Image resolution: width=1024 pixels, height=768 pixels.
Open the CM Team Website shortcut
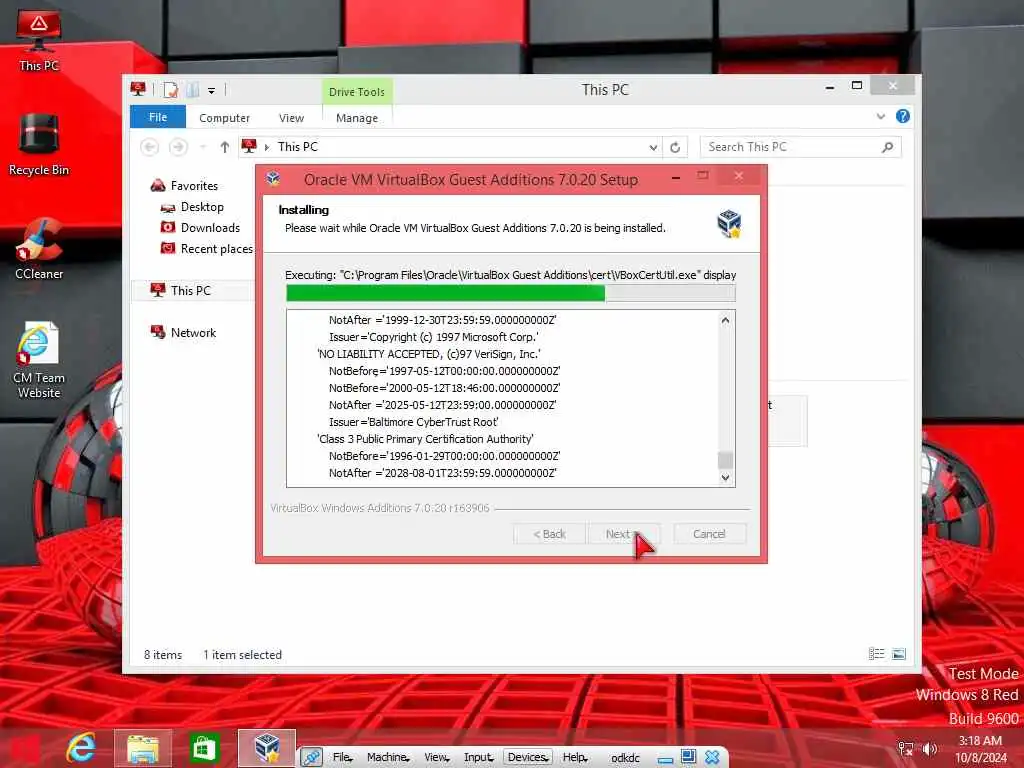pyautogui.click(x=39, y=360)
